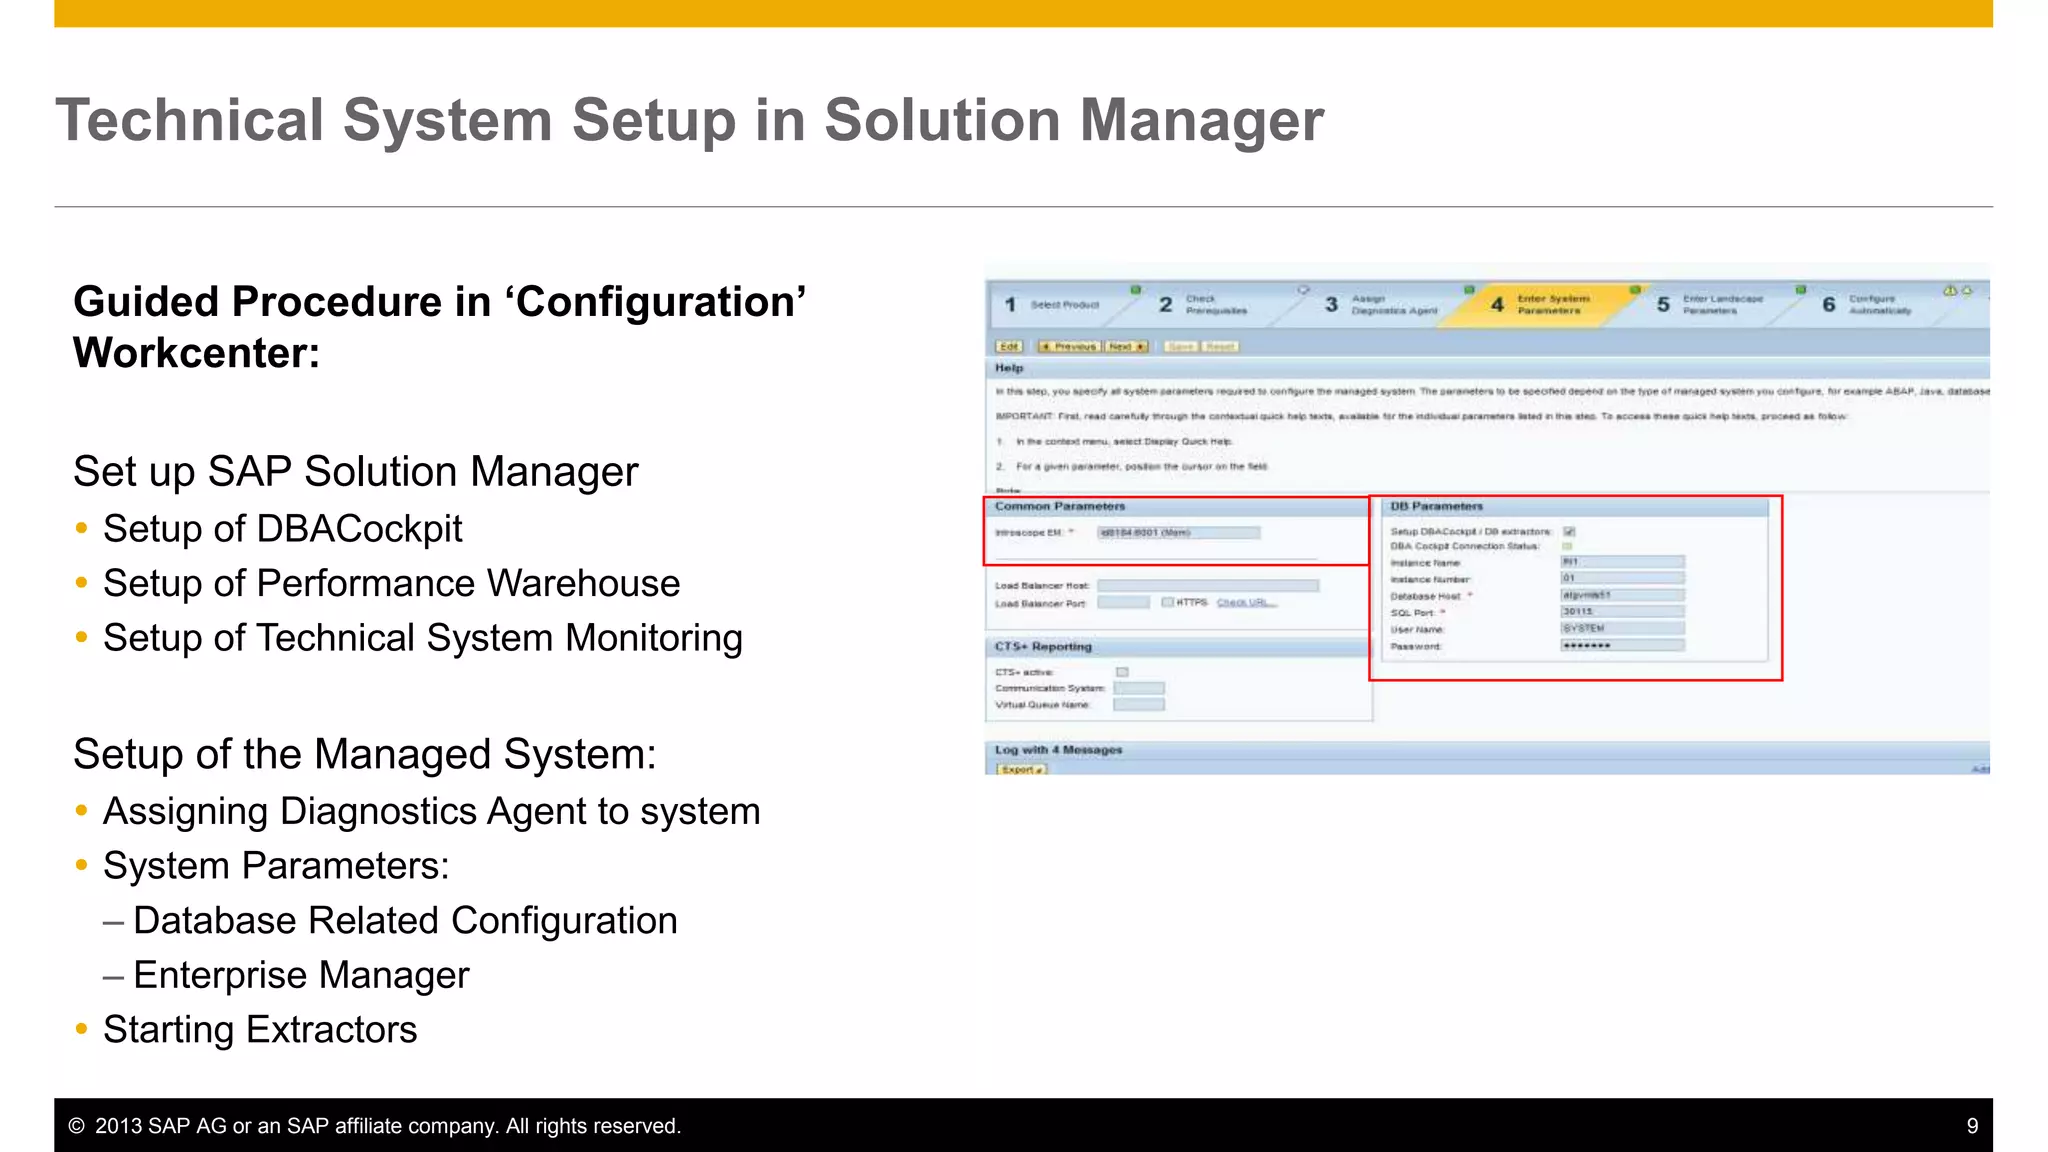The width and height of the screenshot is (2048, 1152).
Task: Click the Database Host field
Action: [x=1622, y=595]
